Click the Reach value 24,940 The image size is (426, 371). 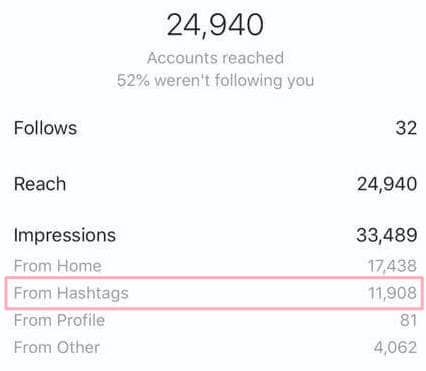387,184
